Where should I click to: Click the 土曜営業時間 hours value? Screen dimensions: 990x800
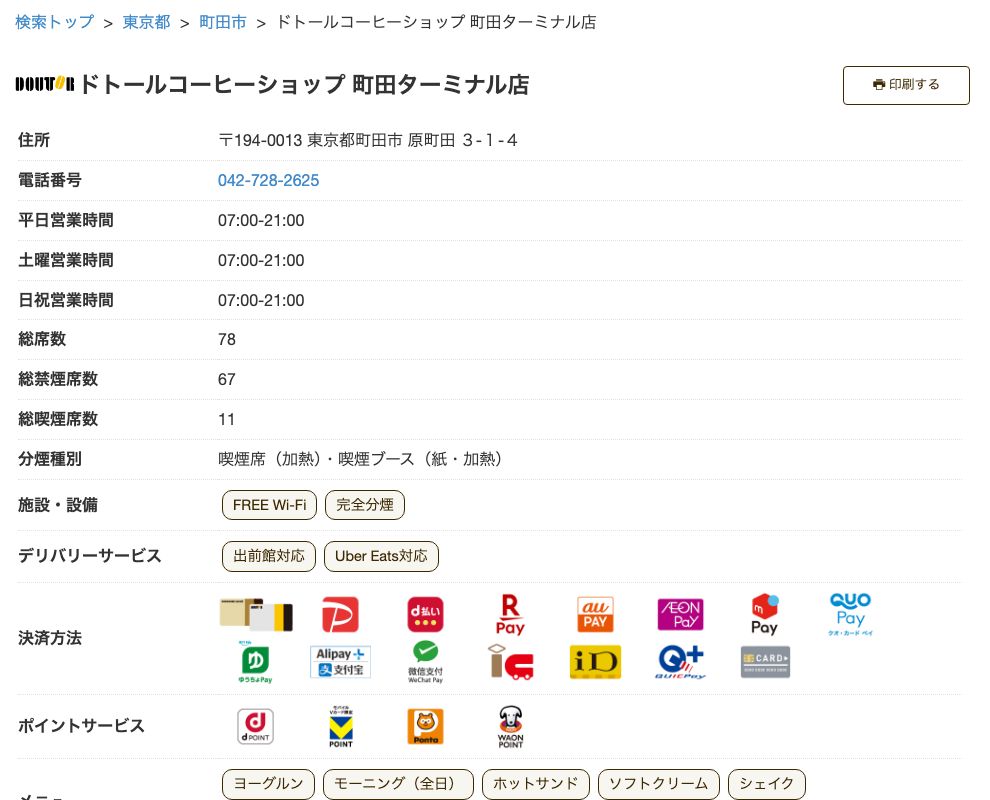click(x=261, y=260)
